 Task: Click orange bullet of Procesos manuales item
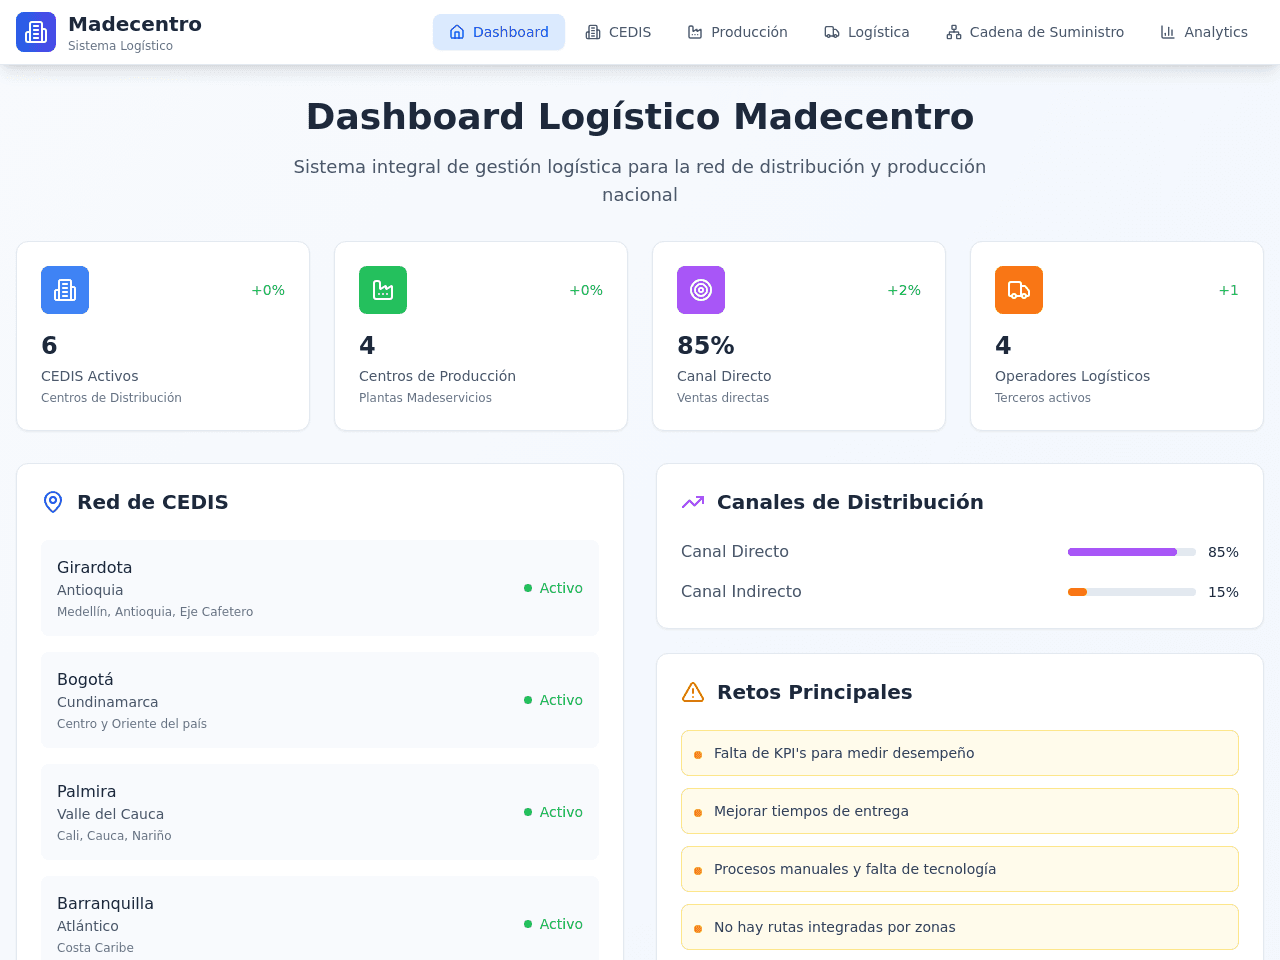[x=698, y=871]
